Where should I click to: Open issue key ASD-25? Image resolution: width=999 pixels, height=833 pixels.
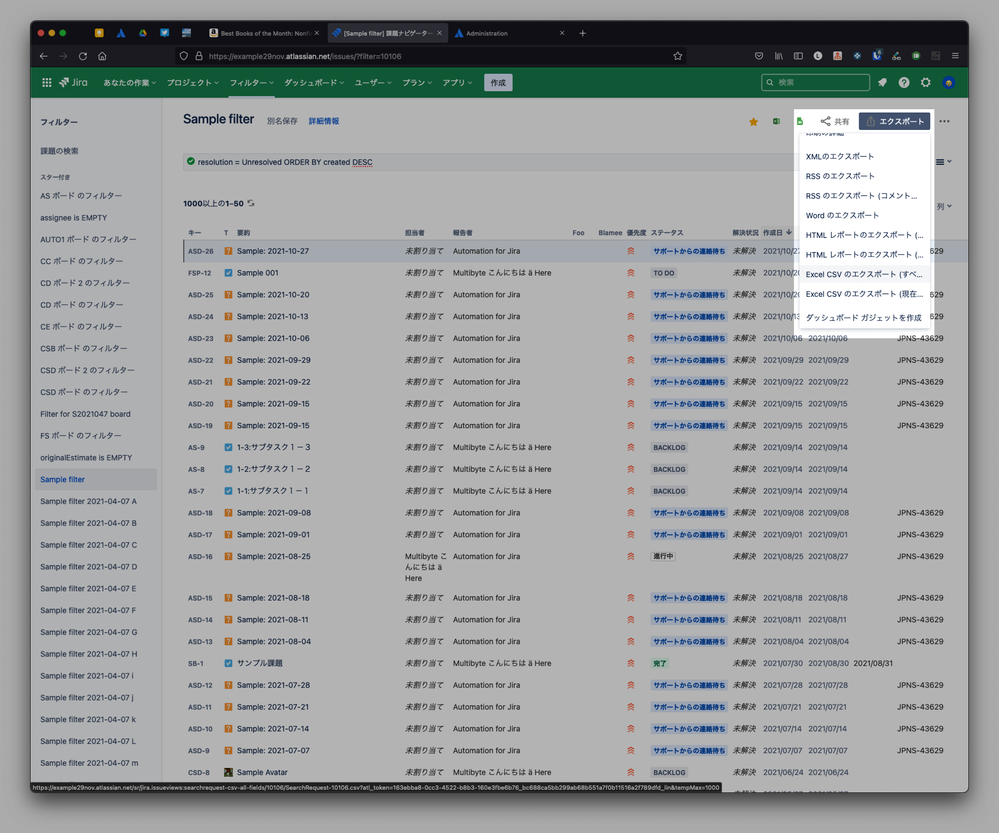click(x=201, y=295)
